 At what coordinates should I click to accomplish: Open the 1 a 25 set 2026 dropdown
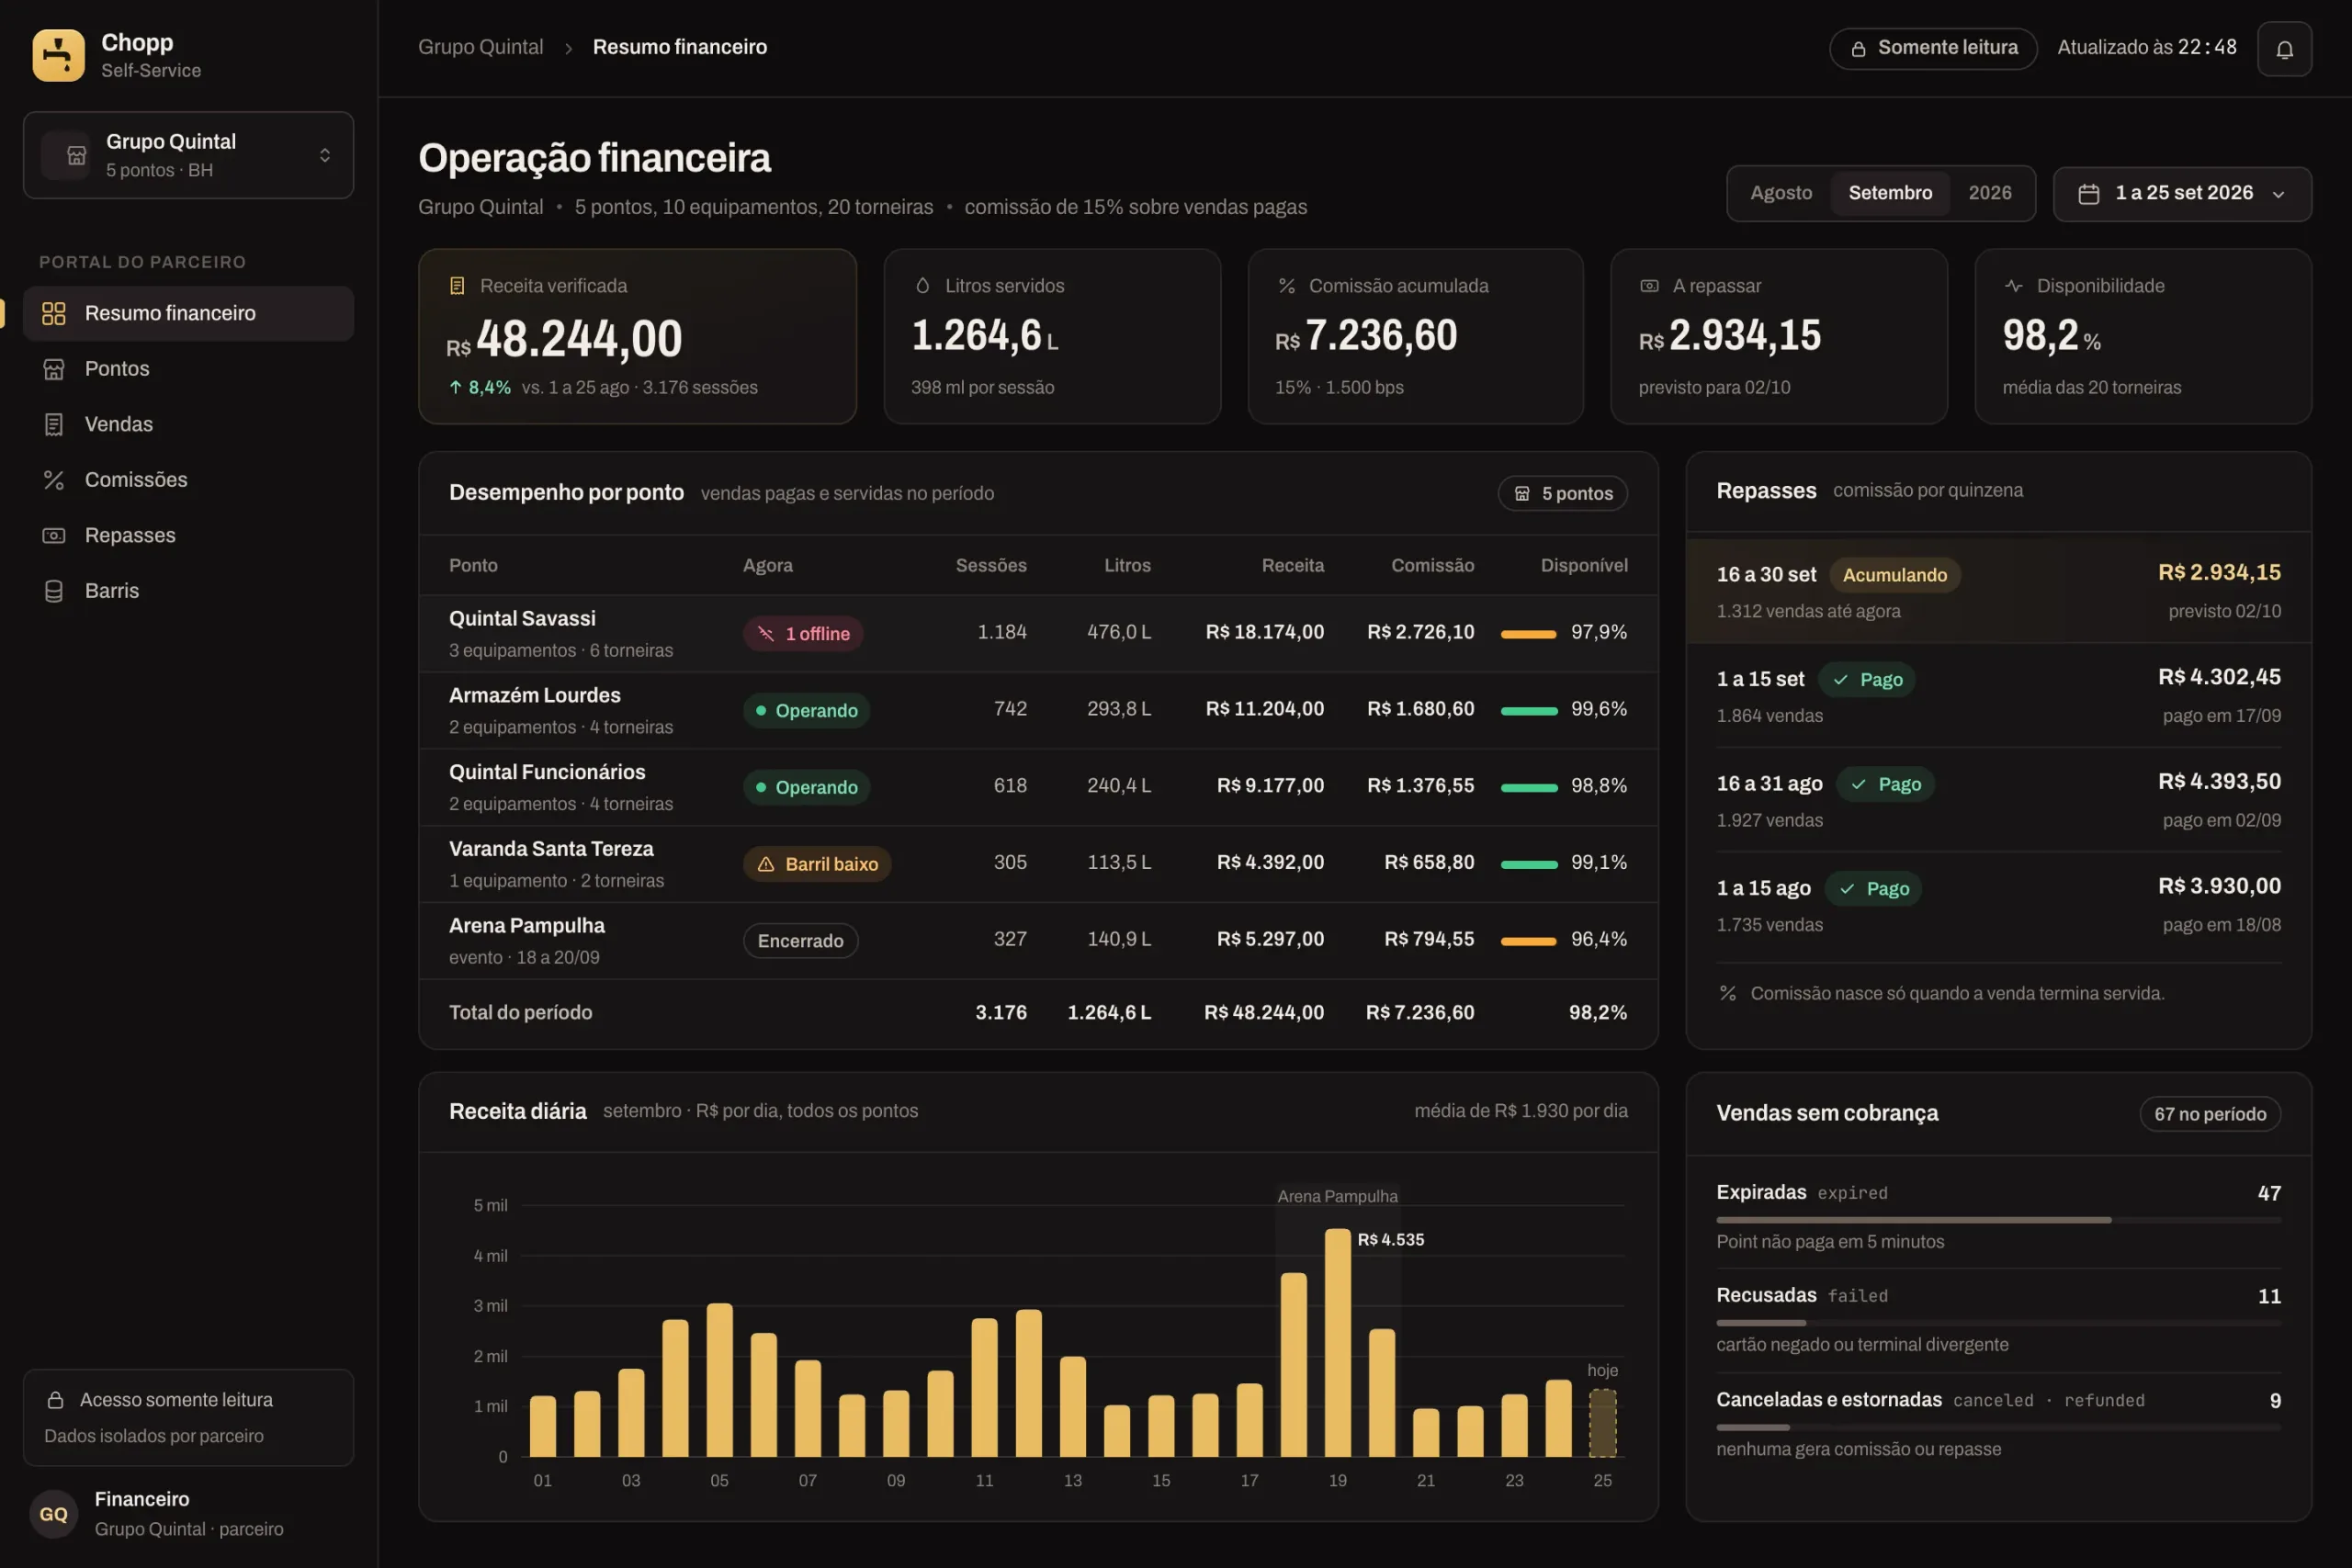click(2182, 194)
